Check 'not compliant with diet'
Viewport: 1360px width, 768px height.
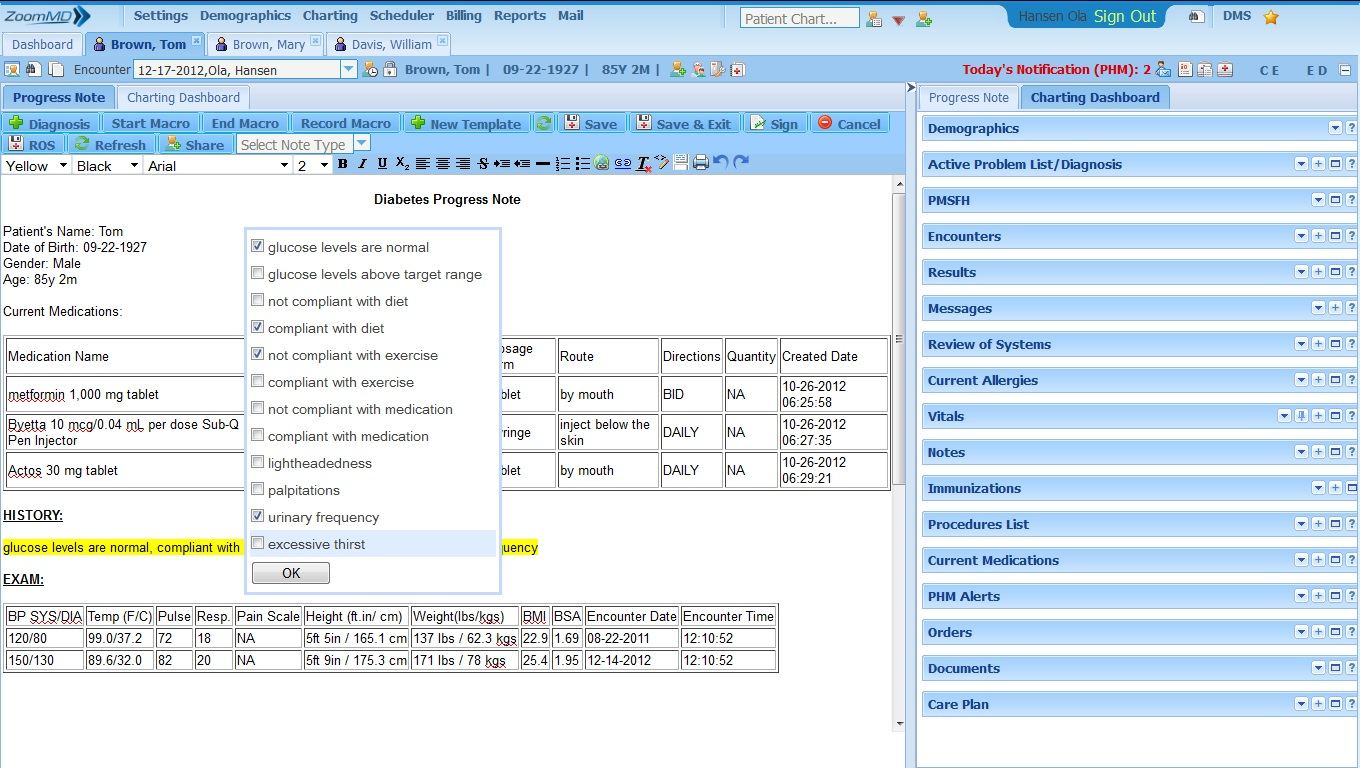258,300
